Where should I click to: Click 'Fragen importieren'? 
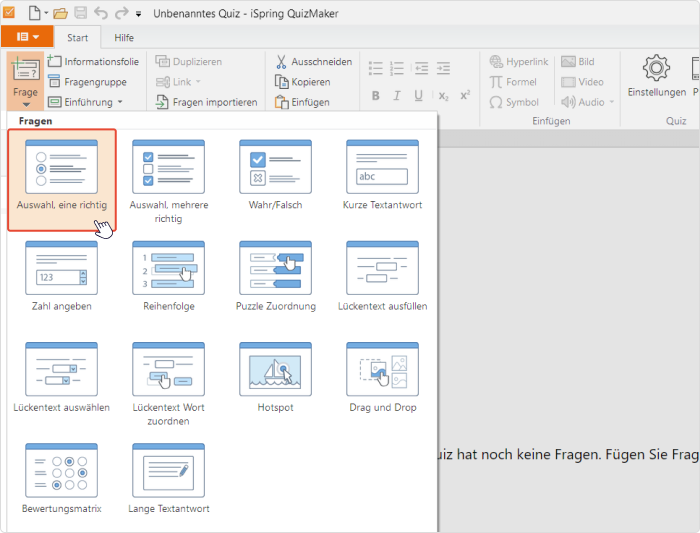[206, 102]
